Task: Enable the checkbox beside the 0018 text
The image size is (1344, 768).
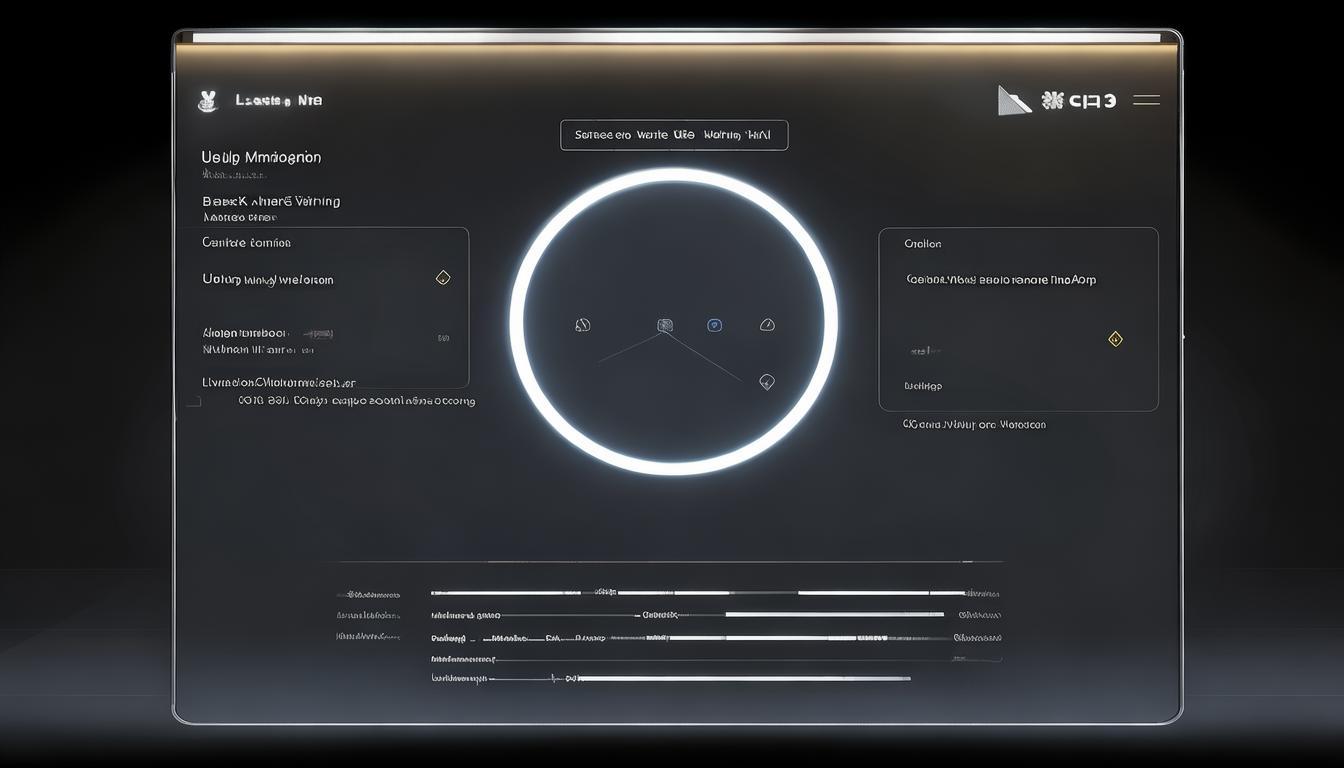Action: [193, 400]
